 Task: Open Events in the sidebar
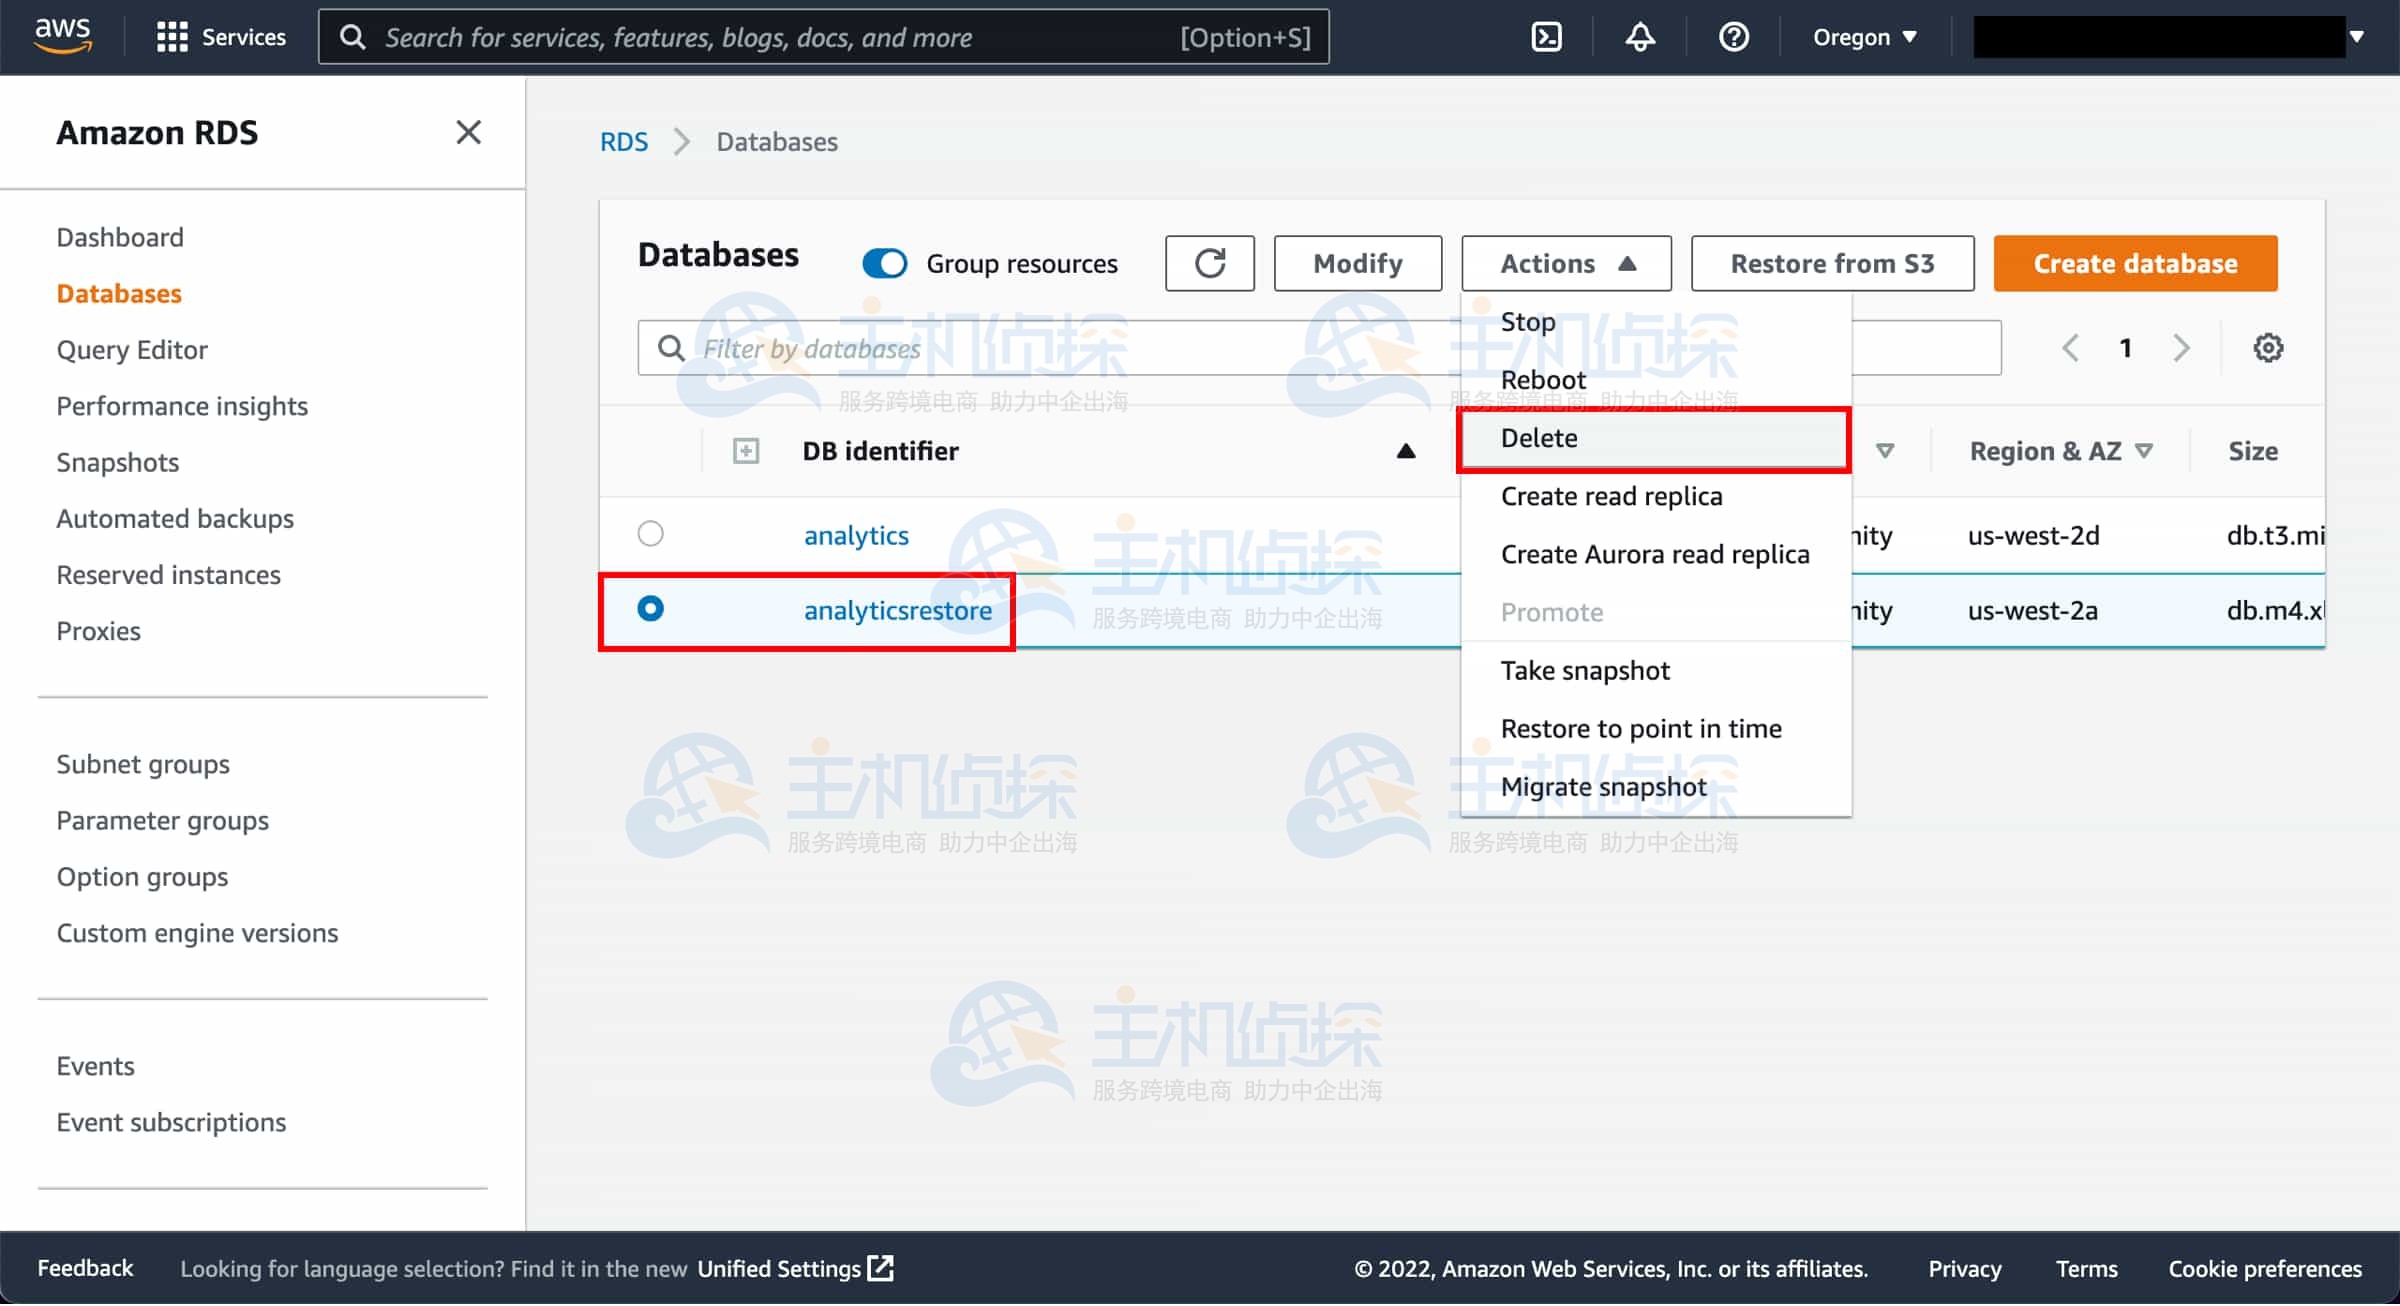95,1065
